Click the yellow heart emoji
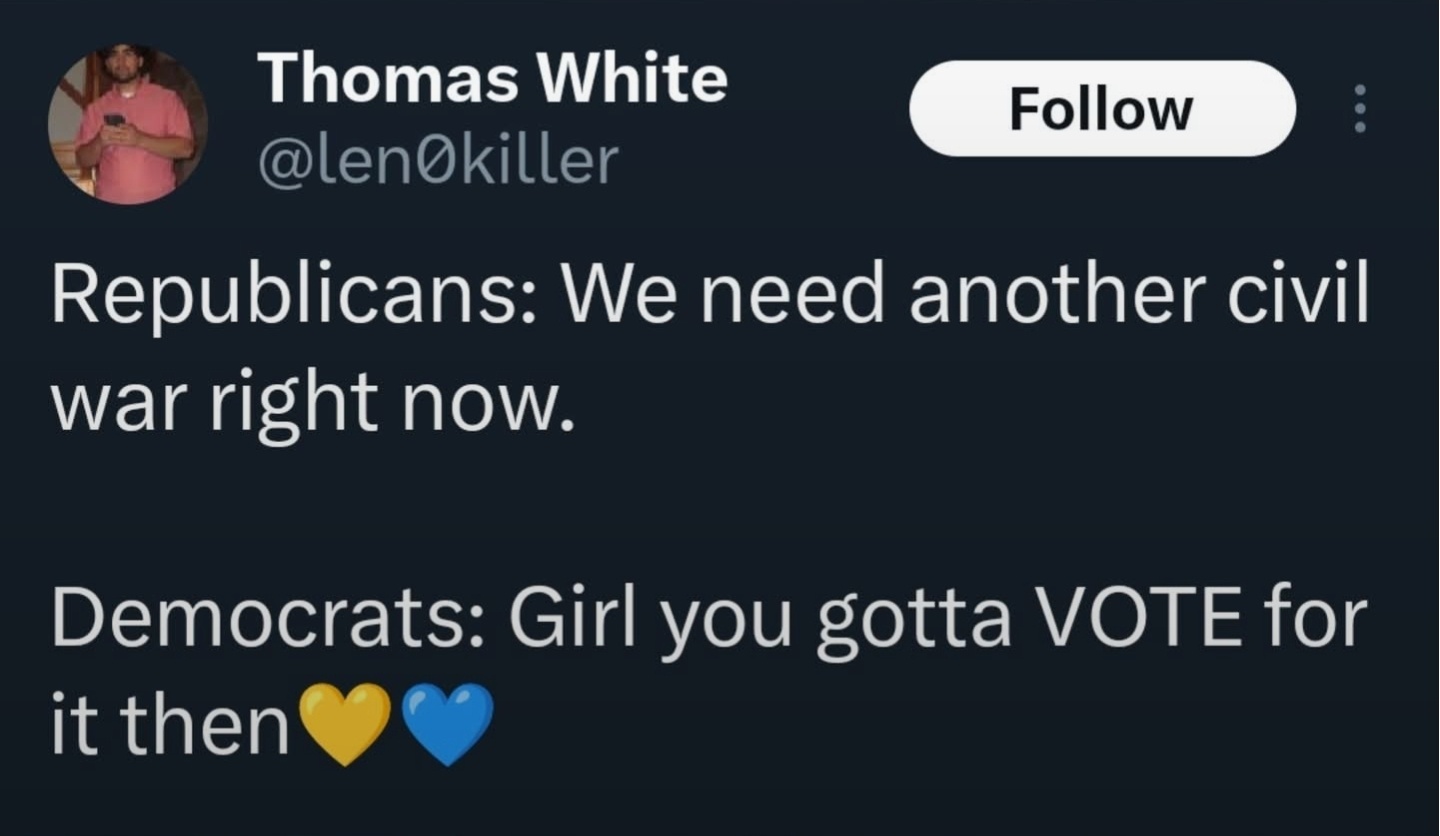The height and width of the screenshot is (836, 1440). (x=345, y=724)
